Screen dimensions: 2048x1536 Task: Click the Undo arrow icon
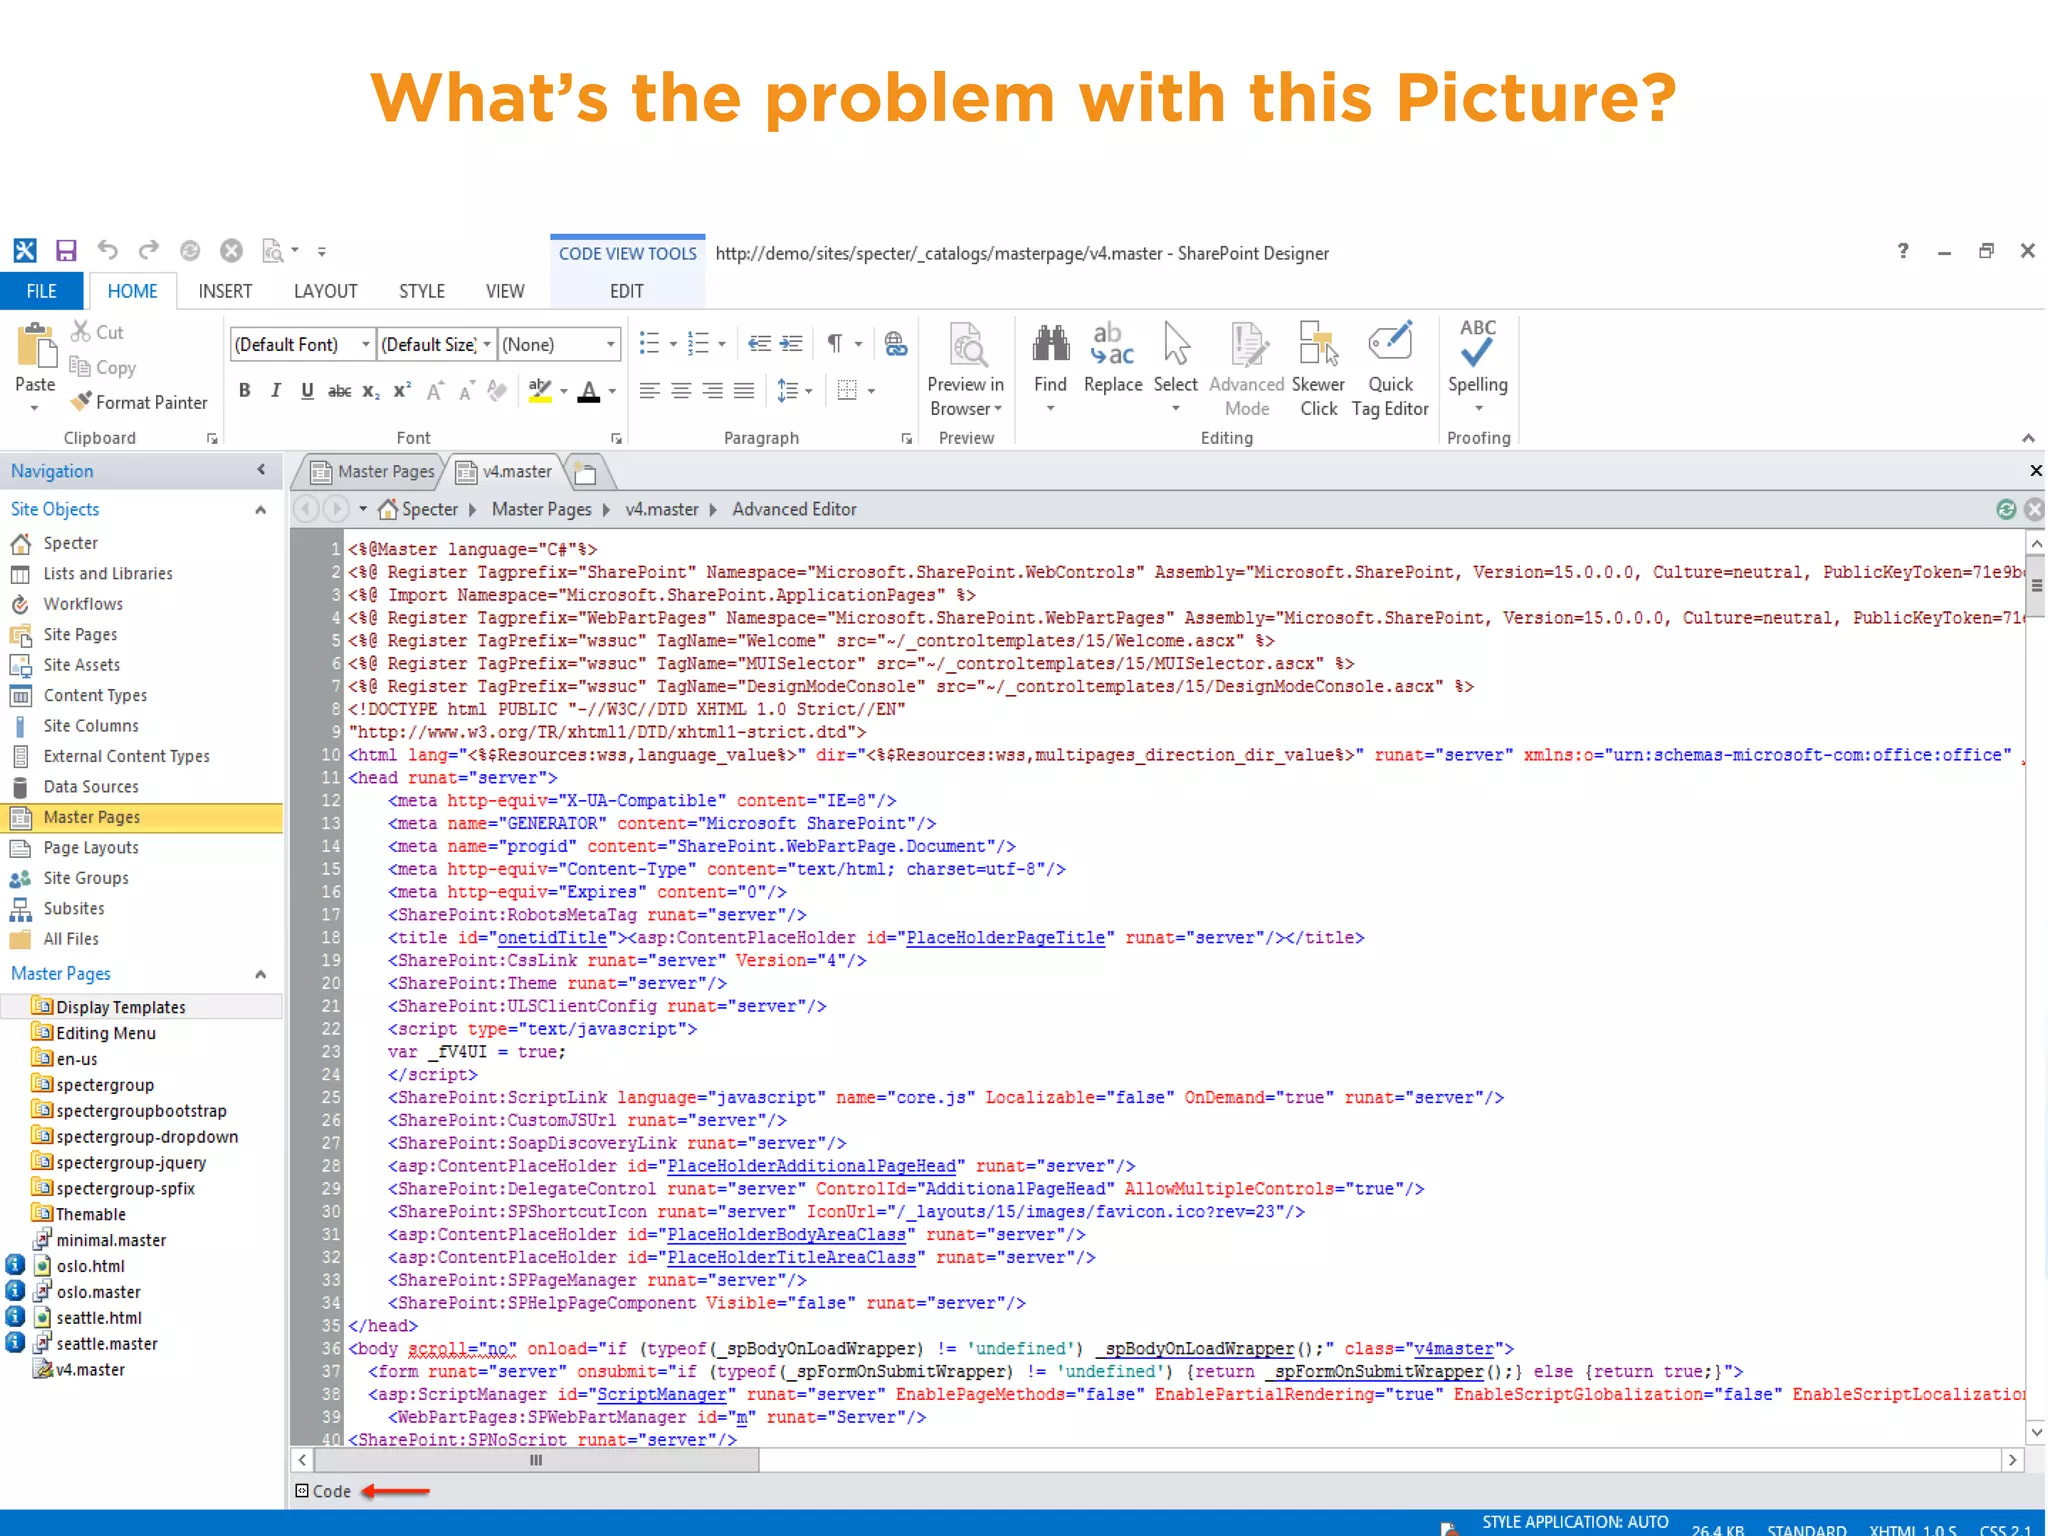108,250
